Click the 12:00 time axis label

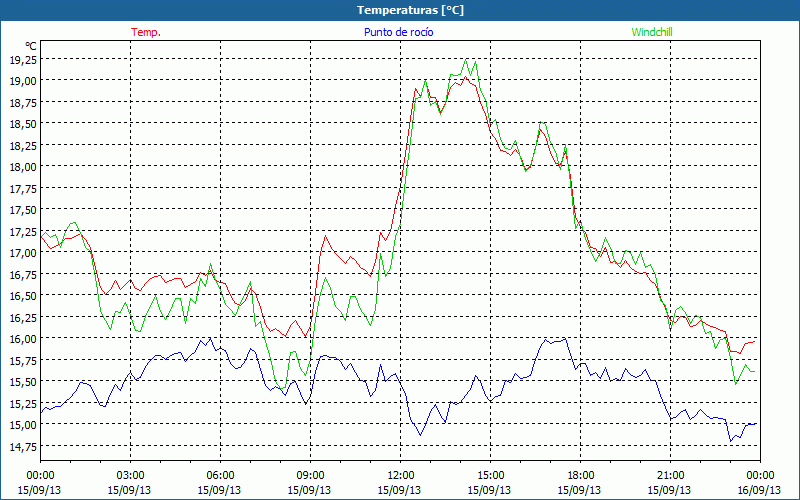coord(401,476)
